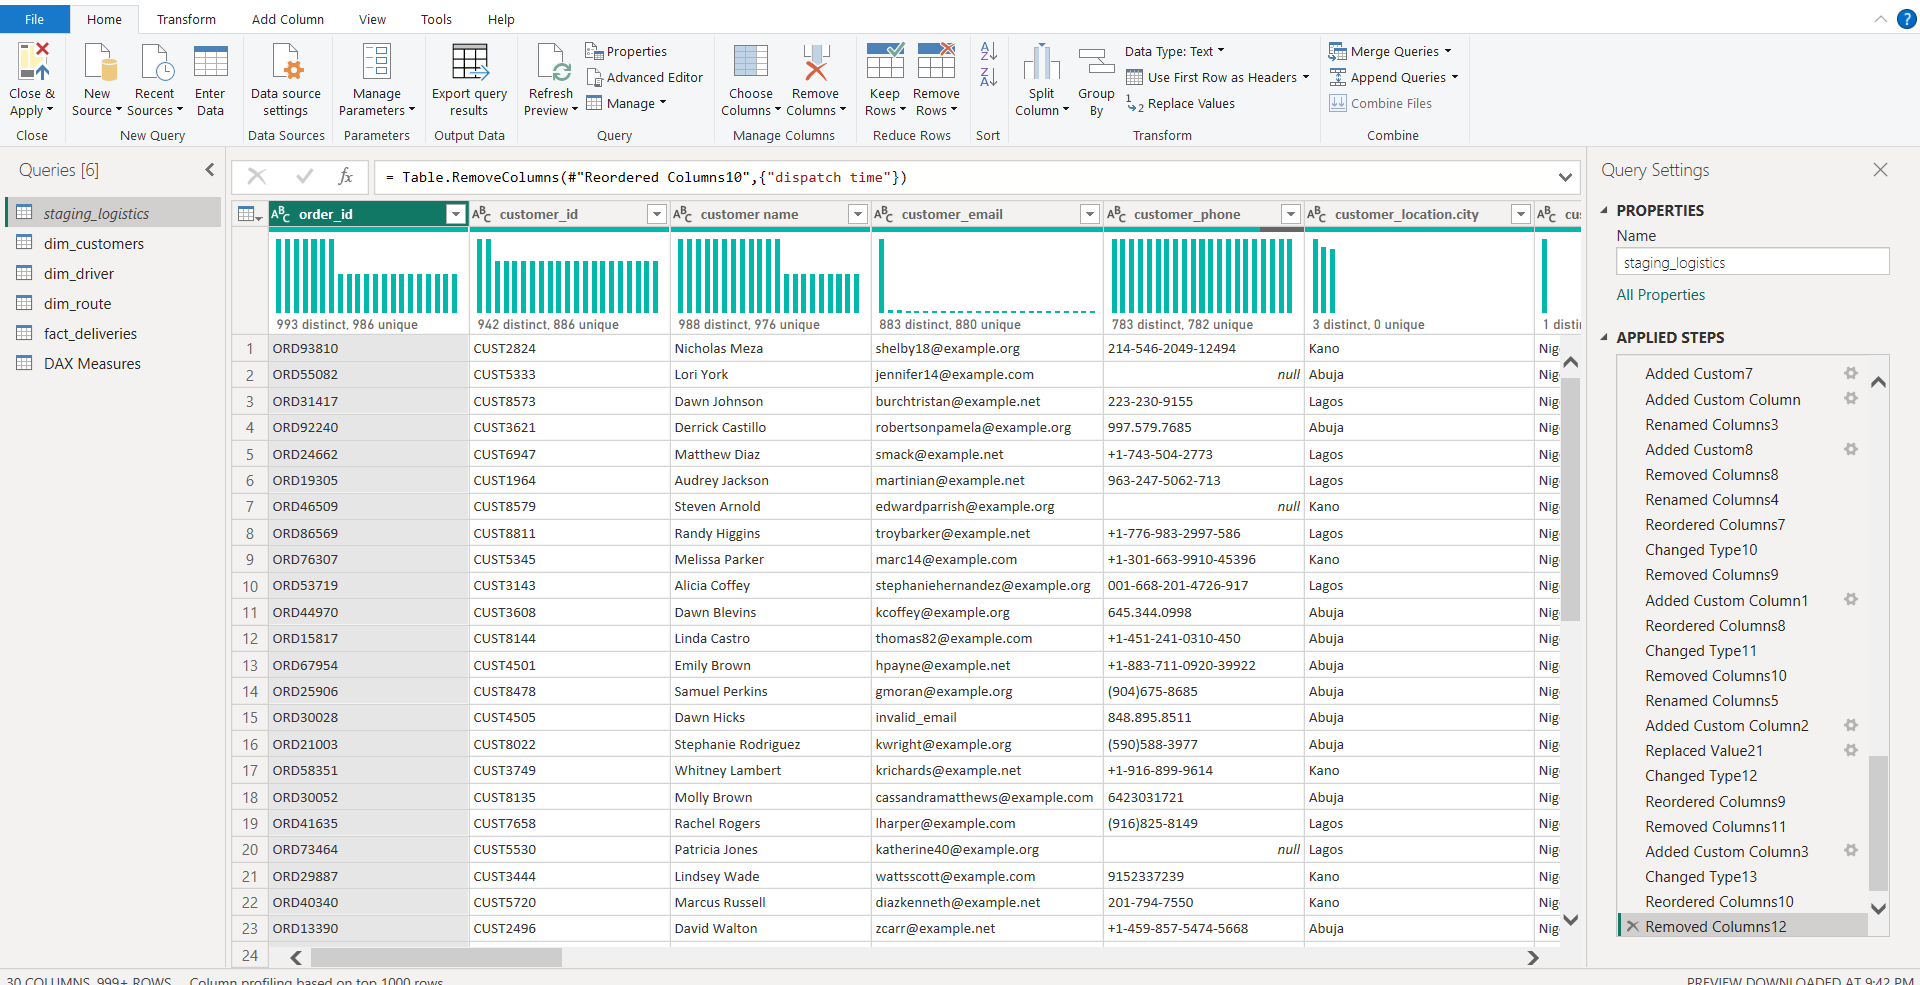1920x985 pixels.
Task: Switch to View tab
Action: tap(372, 19)
